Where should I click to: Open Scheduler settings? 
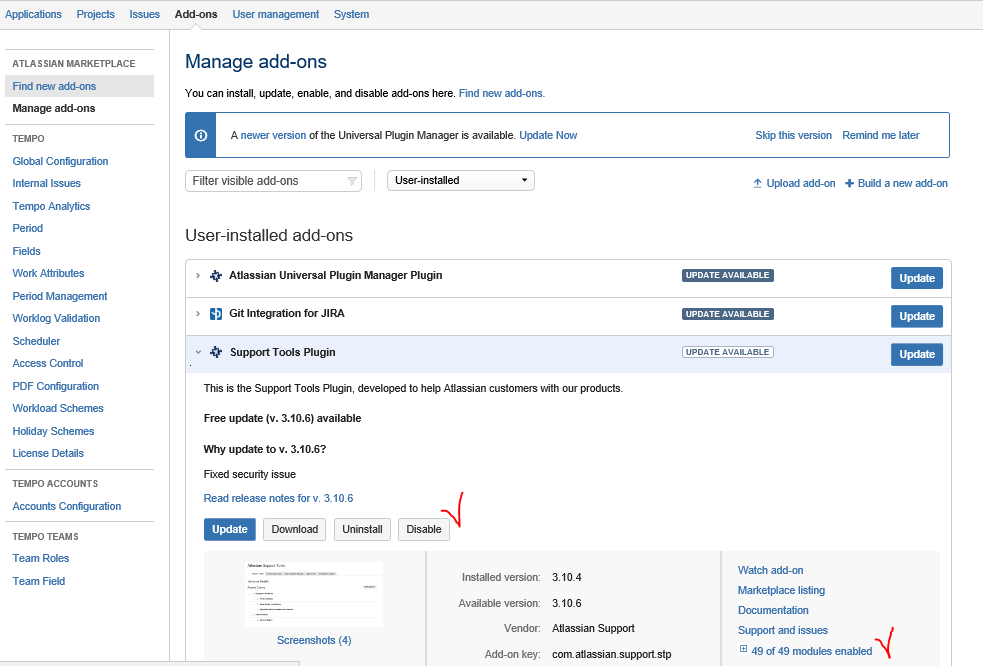[36, 341]
